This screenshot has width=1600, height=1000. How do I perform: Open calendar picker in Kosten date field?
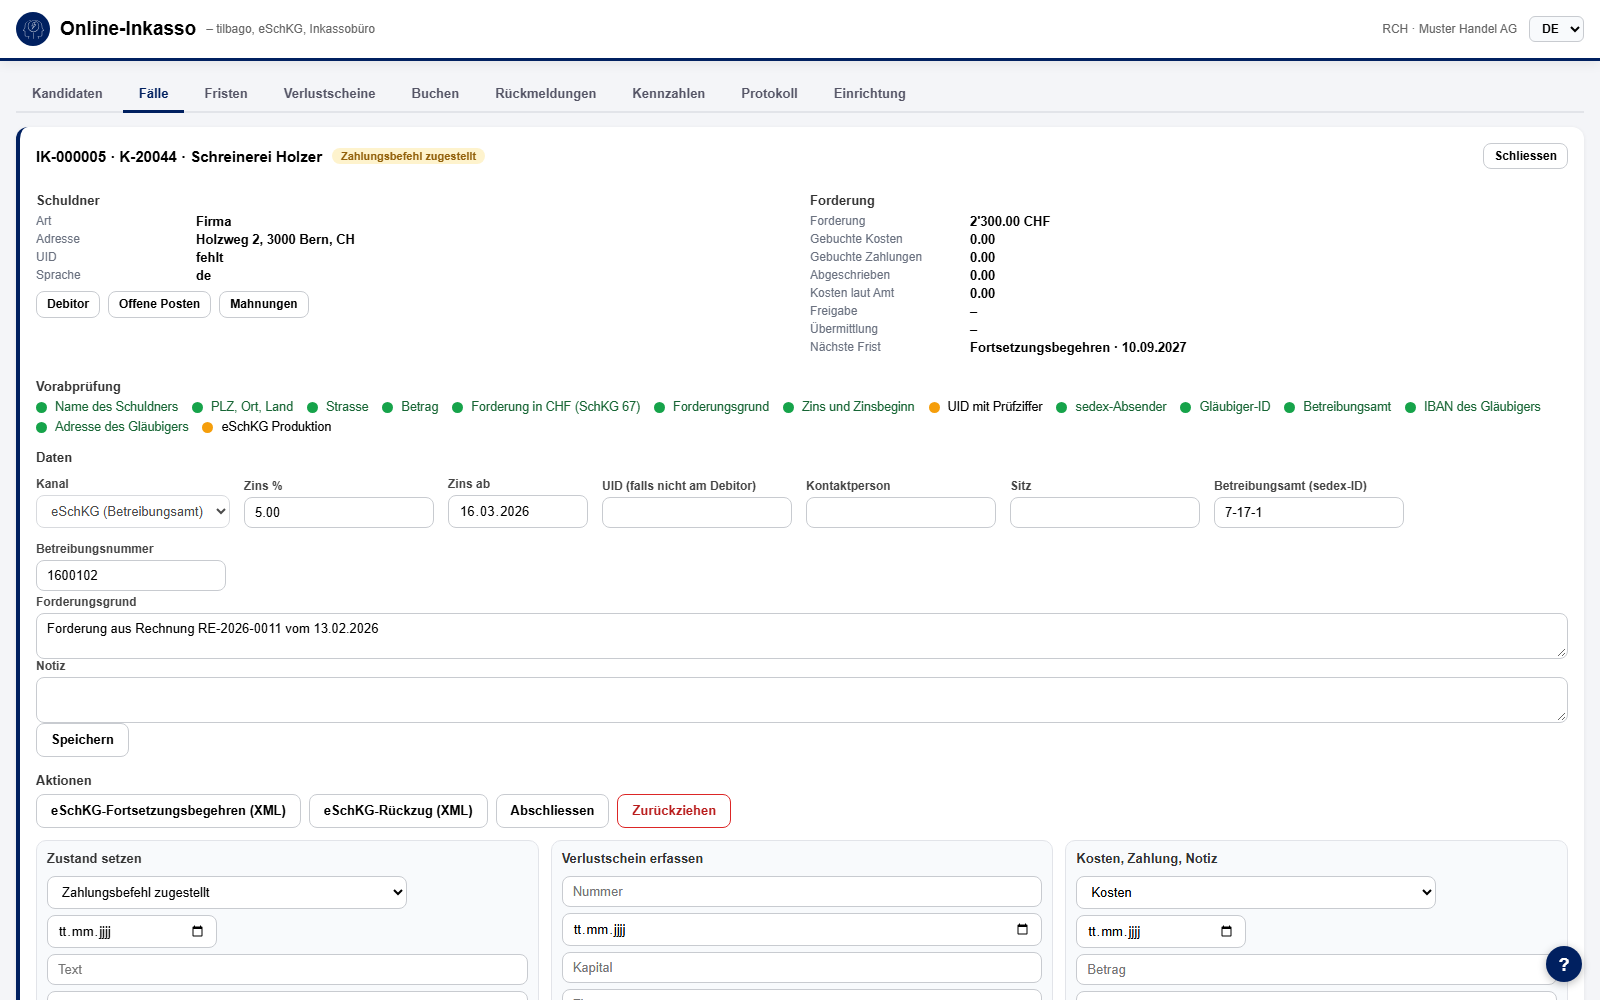[1226, 931]
